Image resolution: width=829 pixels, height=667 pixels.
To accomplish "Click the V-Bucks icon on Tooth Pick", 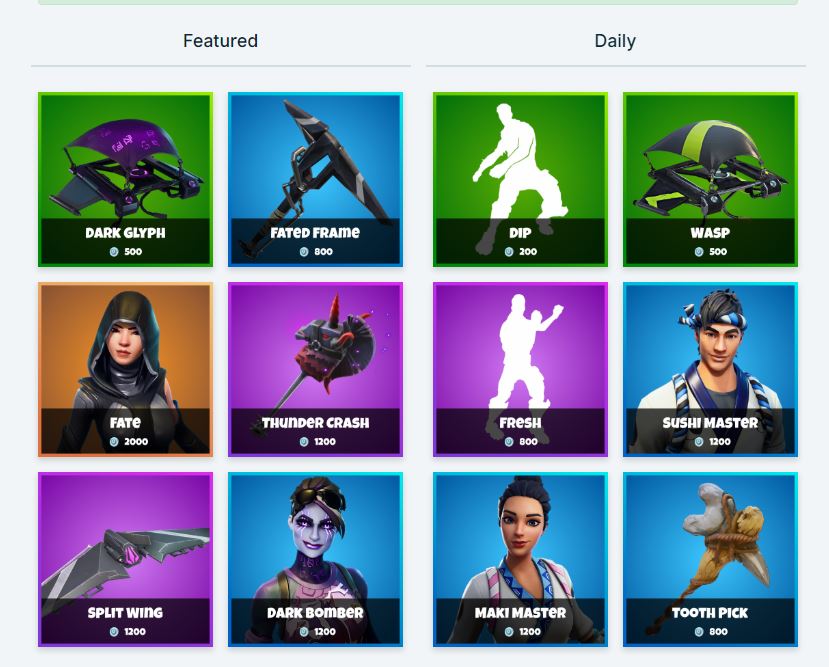I will tap(699, 631).
